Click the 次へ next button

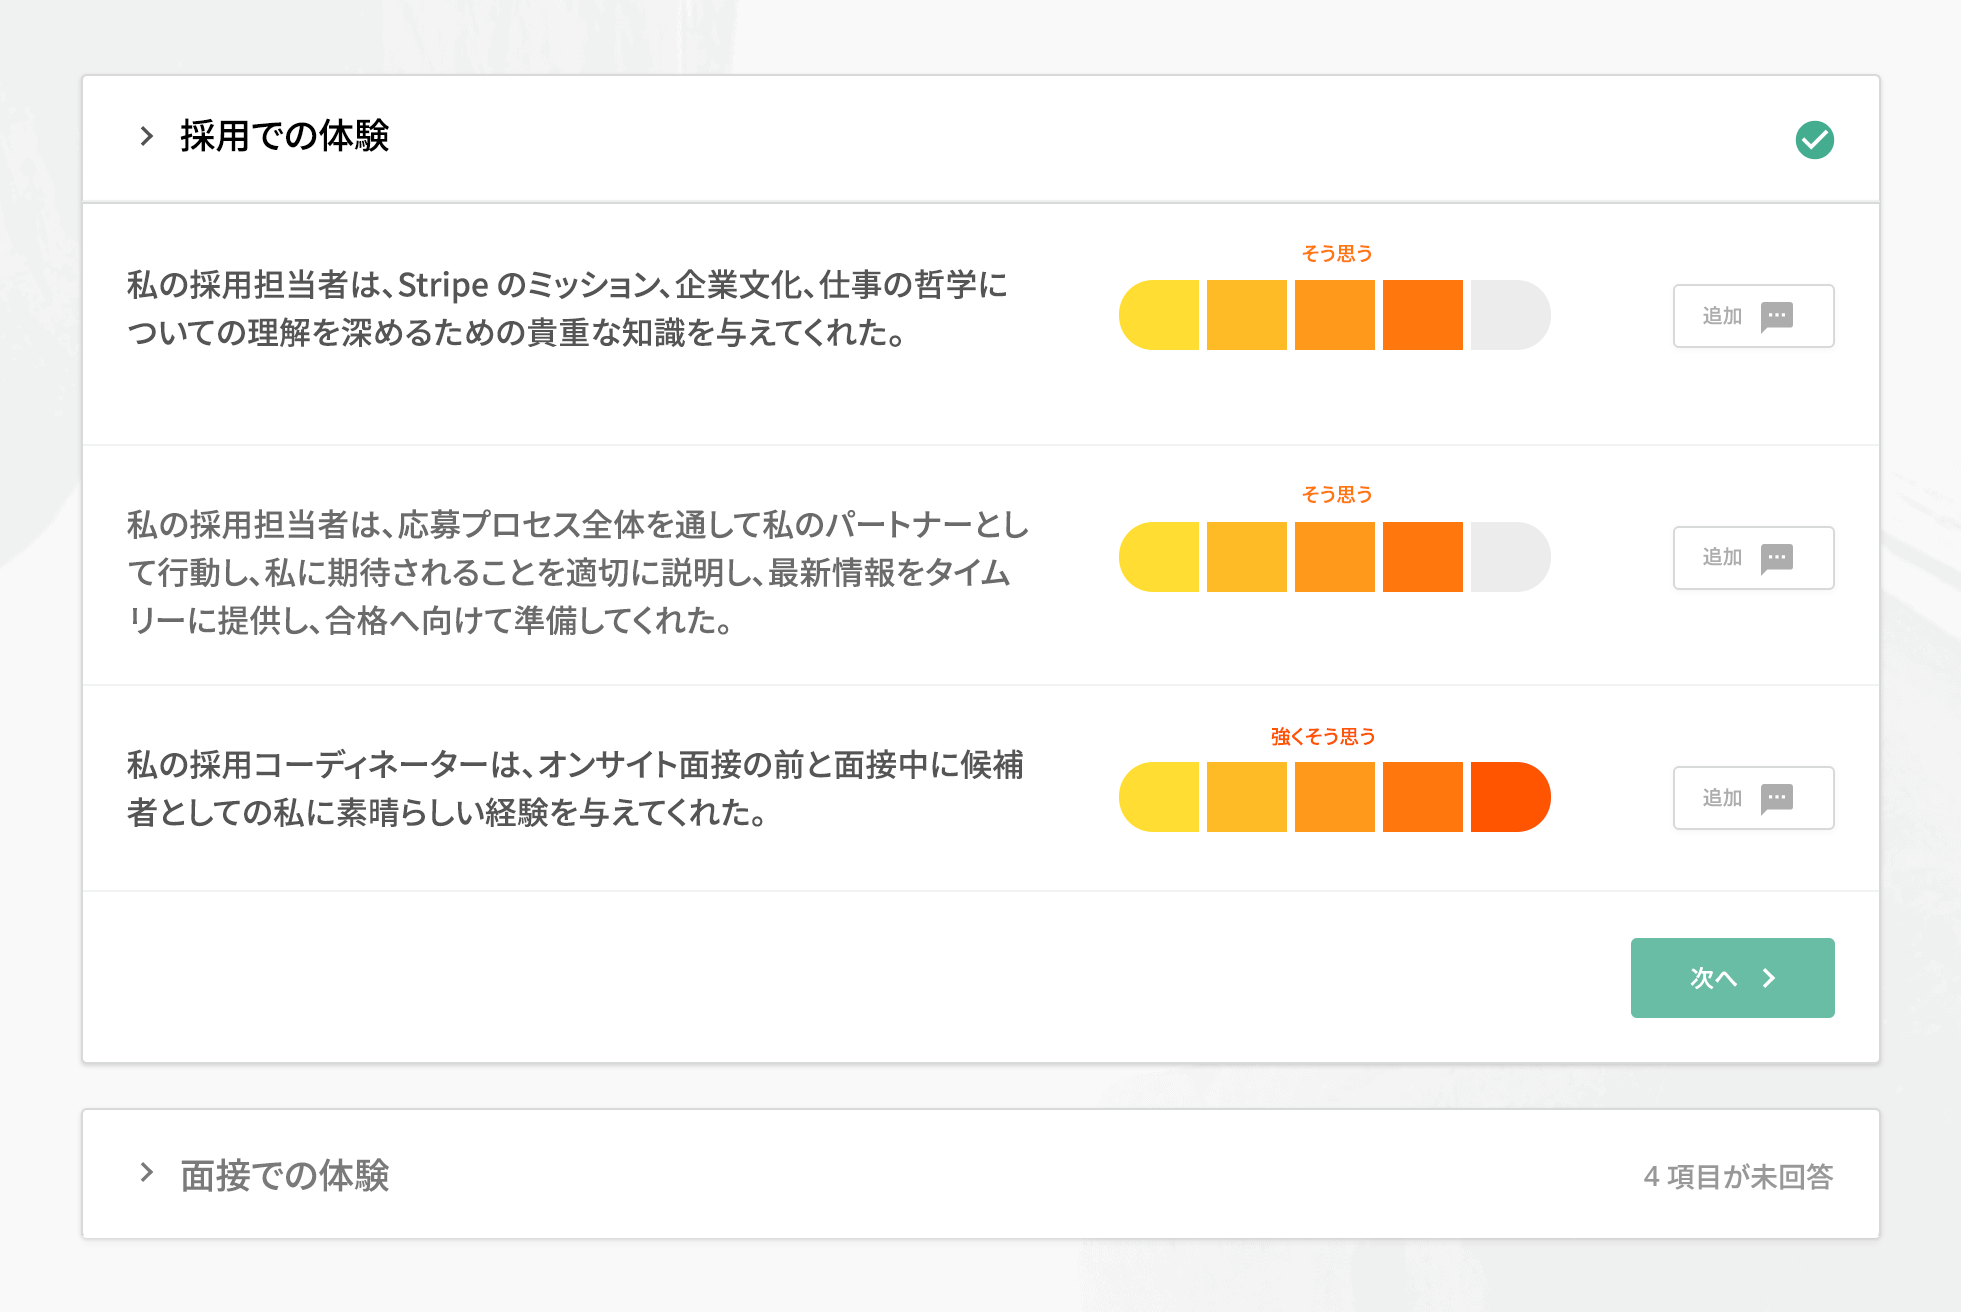point(1733,978)
